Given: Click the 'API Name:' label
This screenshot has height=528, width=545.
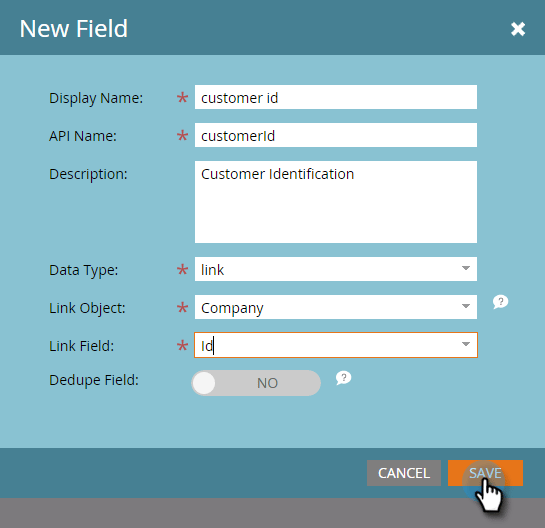Looking at the screenshot, I should (83, 136).
